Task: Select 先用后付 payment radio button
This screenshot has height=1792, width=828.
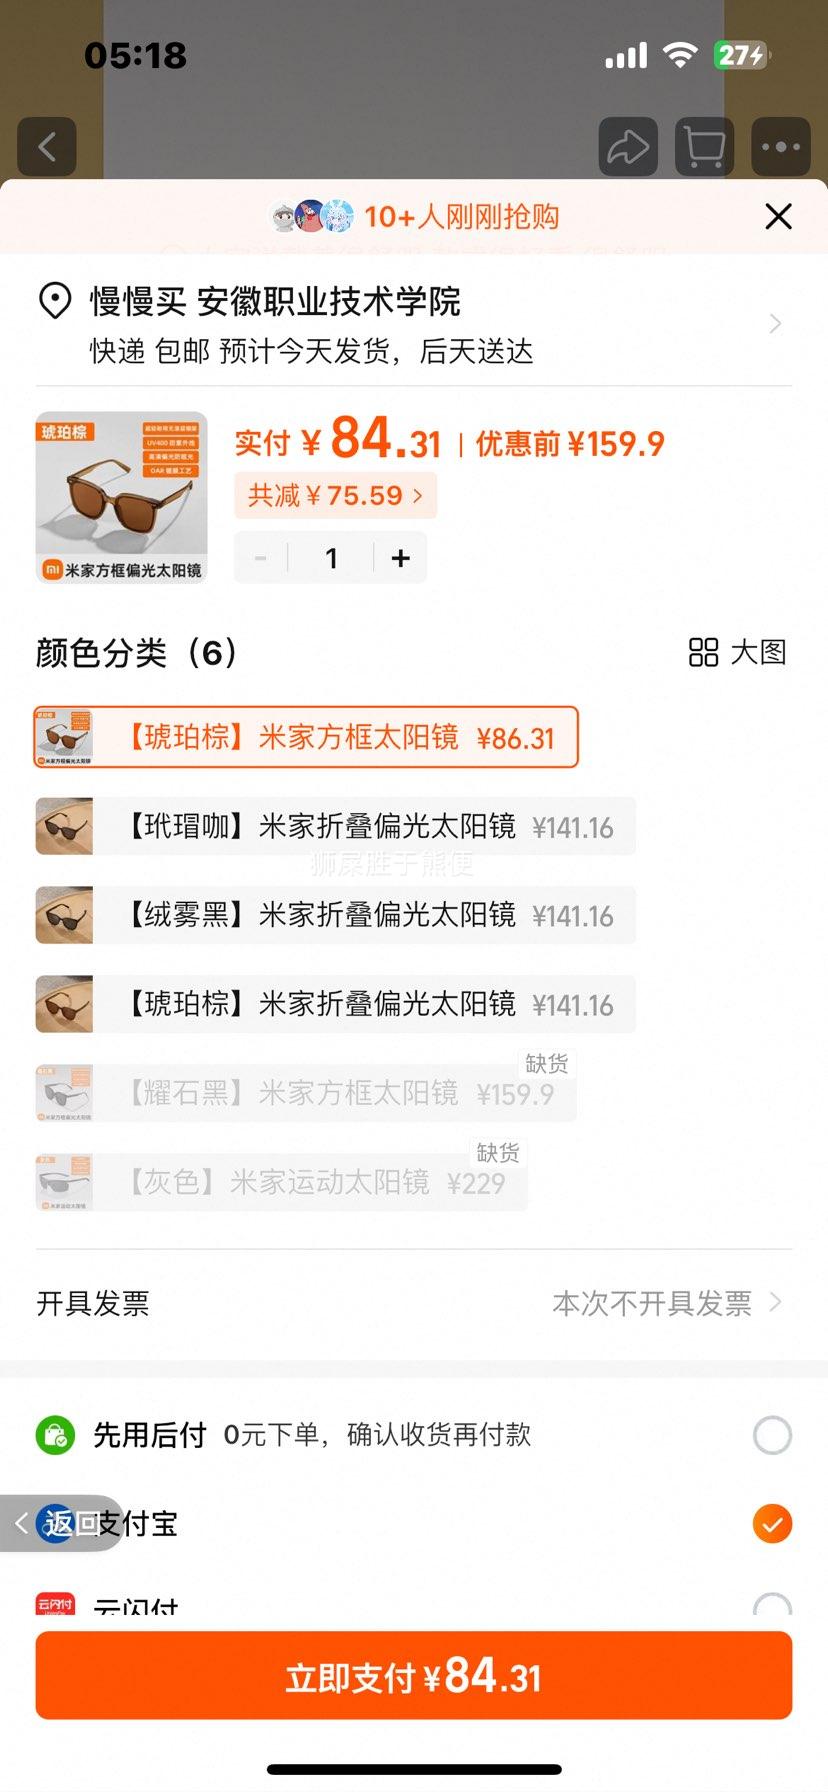Action: [772, 1435]
